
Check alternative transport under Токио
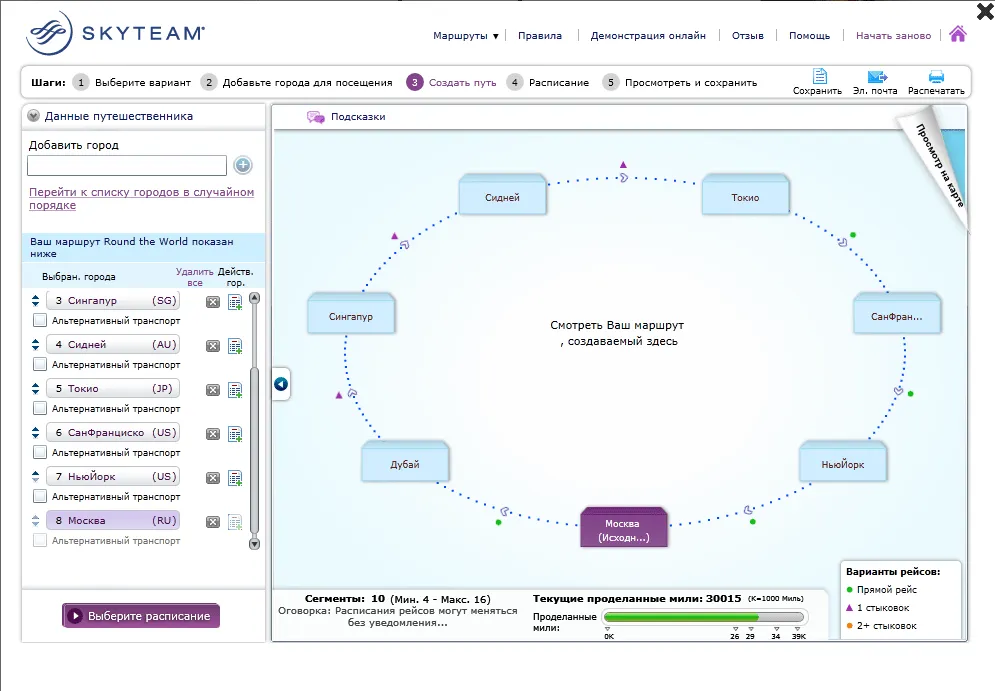point(39,408)
